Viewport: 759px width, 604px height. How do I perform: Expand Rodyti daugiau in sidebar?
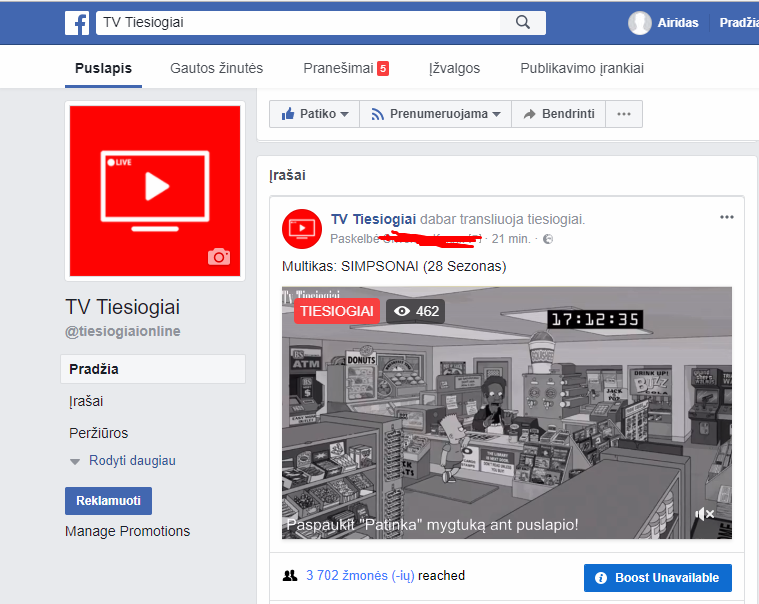(123, 461)
